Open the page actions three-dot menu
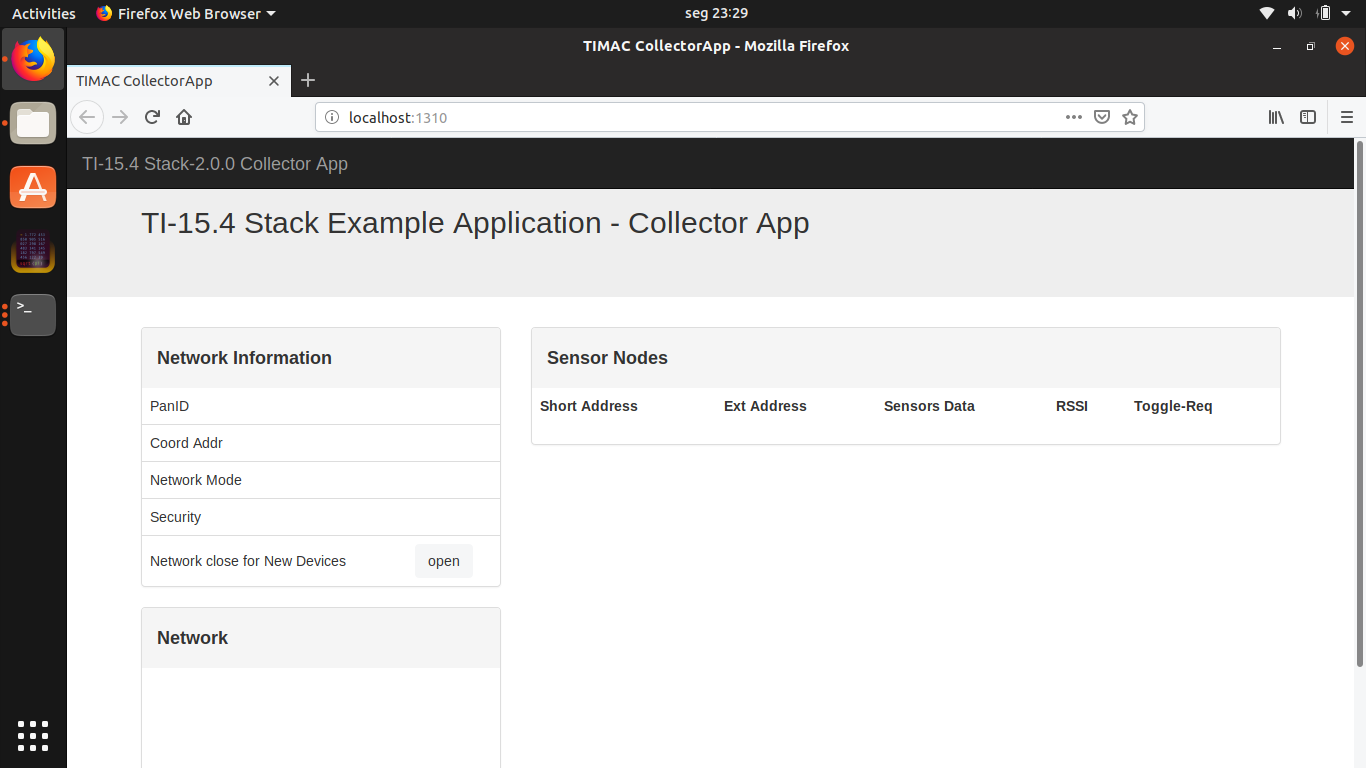The width and height of the screenshot is (1366, 768). pyautogui.click(x=1074, y=117)
